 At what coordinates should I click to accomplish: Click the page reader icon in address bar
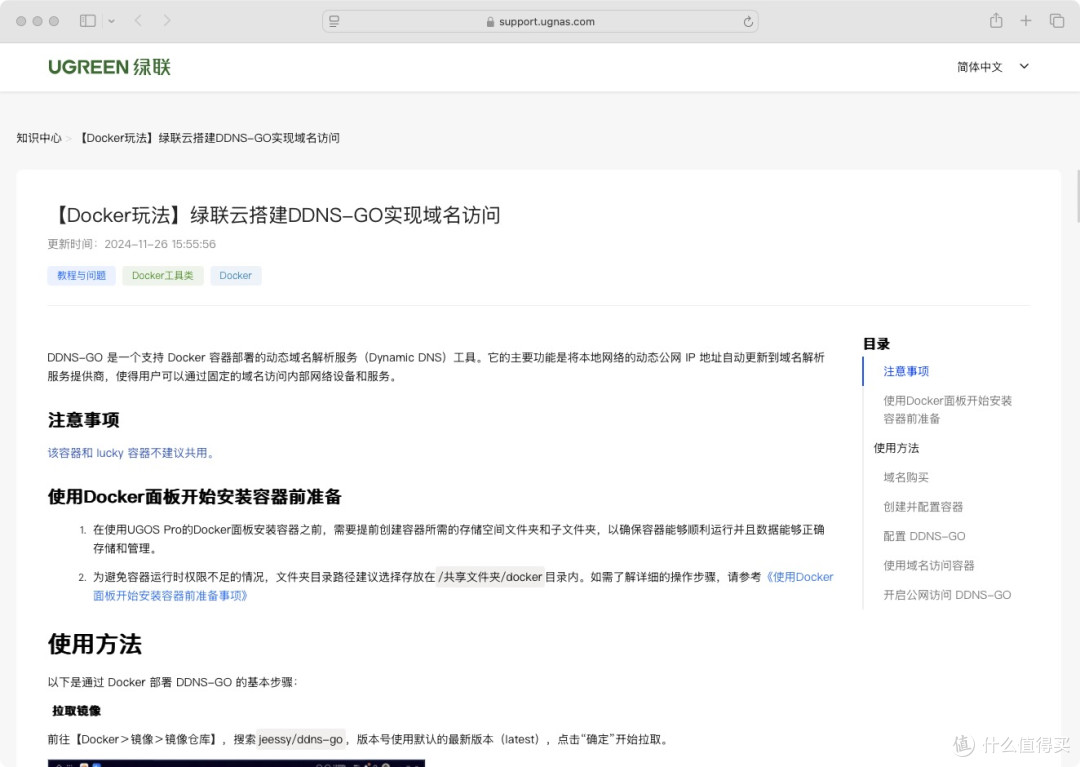click(x=334, y=21)
